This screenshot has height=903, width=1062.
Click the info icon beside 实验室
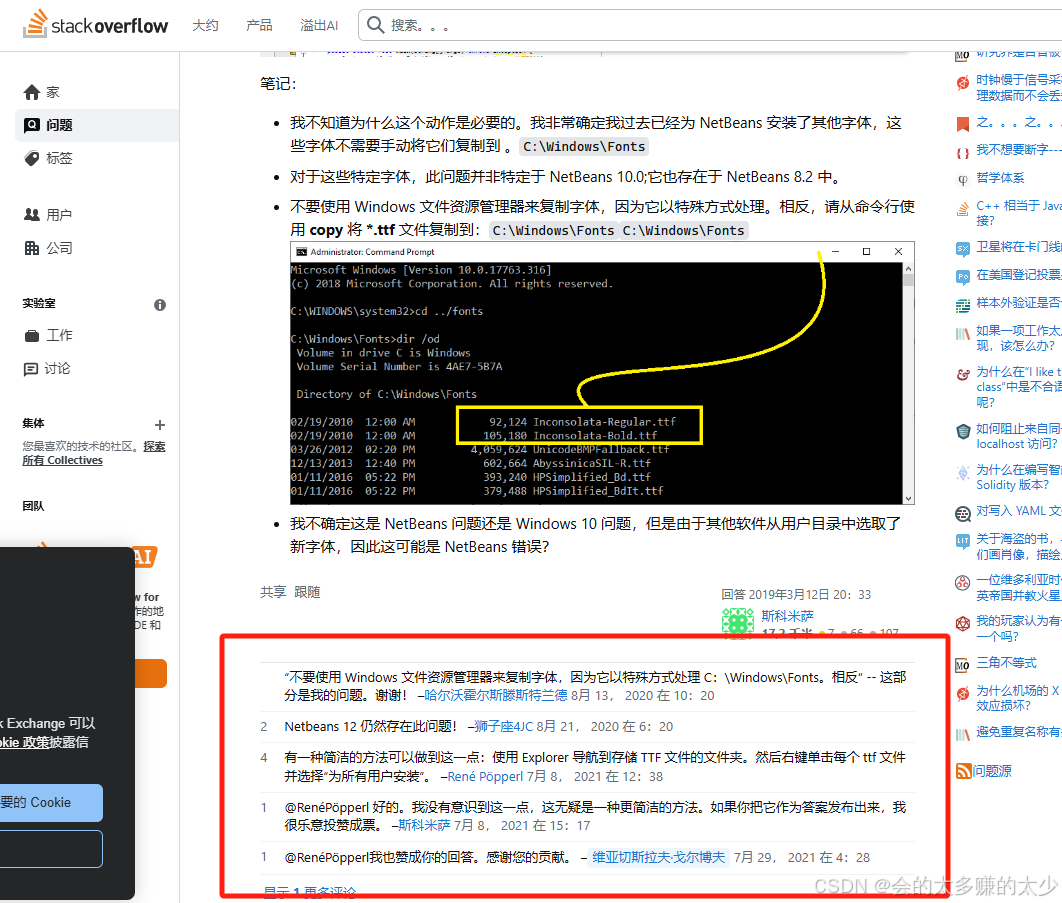[x=160, y=305]
